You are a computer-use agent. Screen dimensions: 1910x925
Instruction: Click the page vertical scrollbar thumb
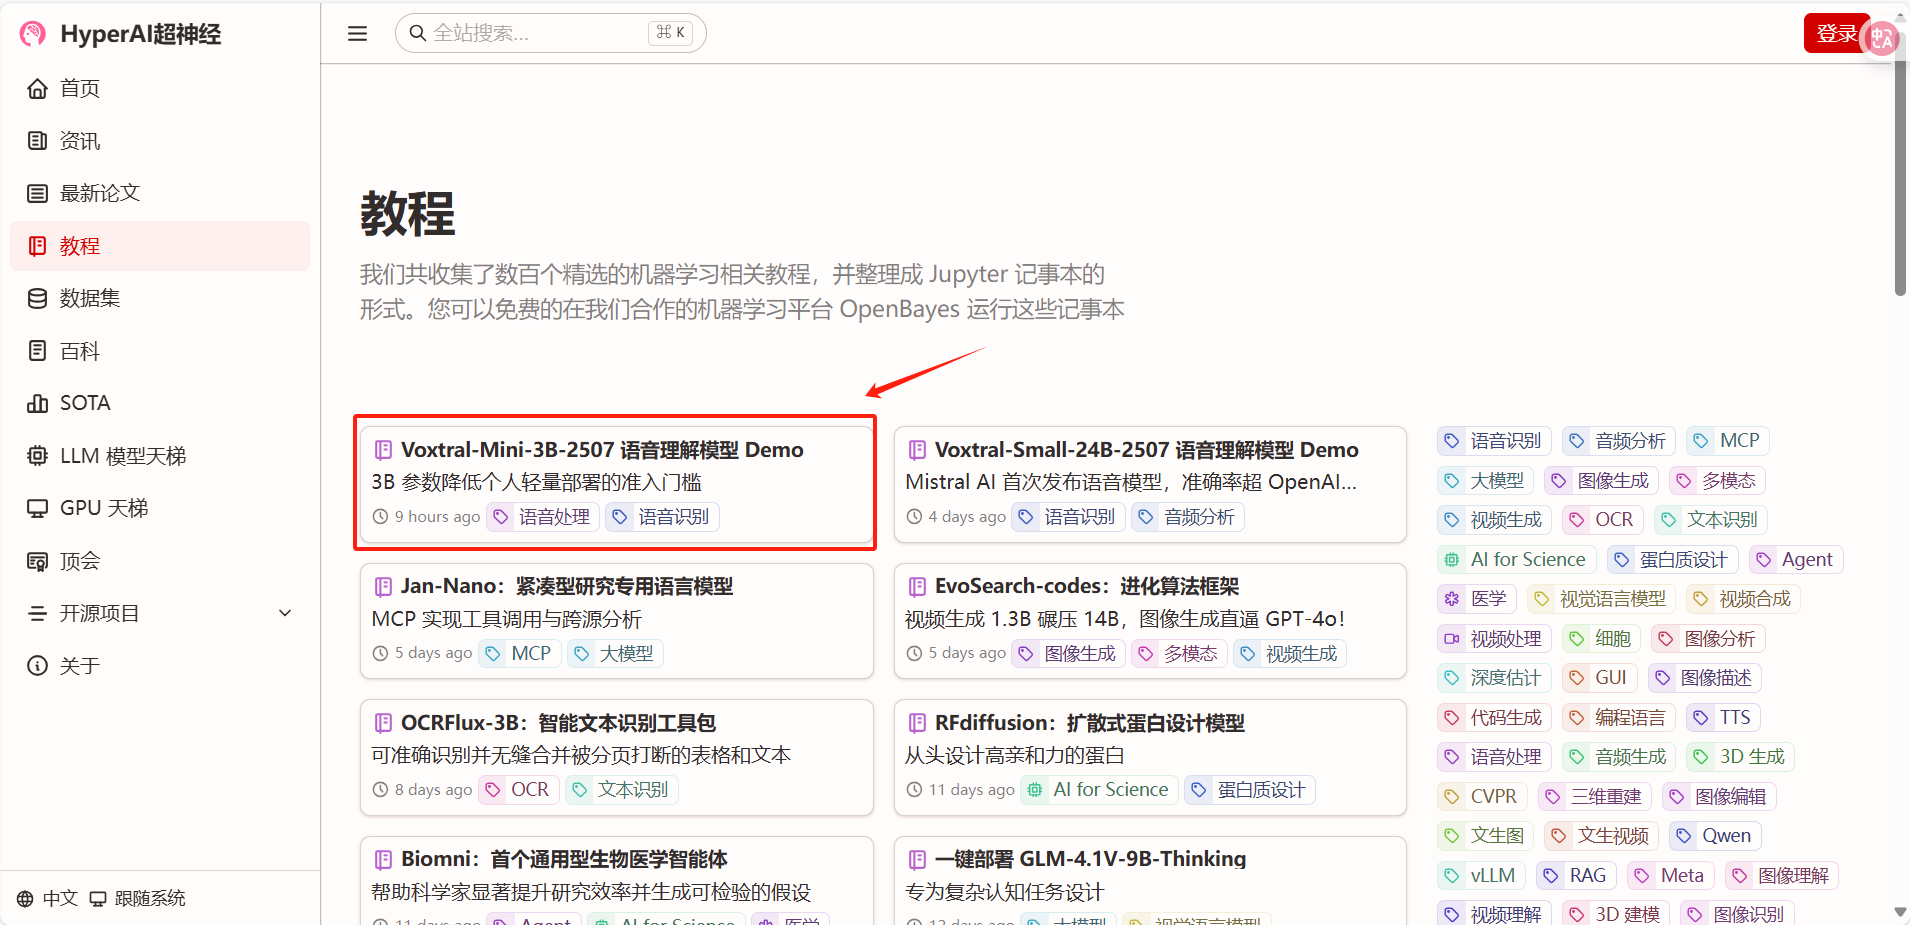(1900, 180)
